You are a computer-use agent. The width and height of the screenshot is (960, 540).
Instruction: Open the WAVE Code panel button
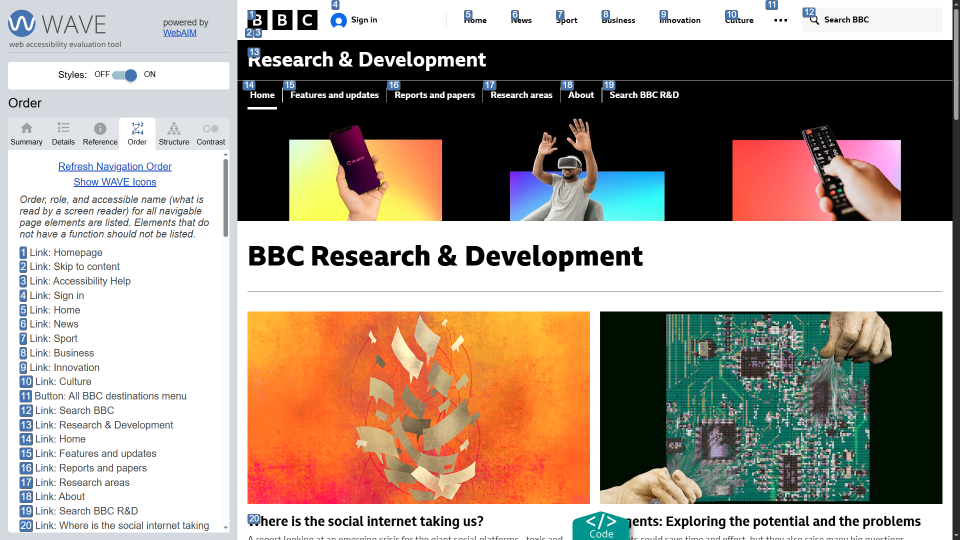pos(601,526)
